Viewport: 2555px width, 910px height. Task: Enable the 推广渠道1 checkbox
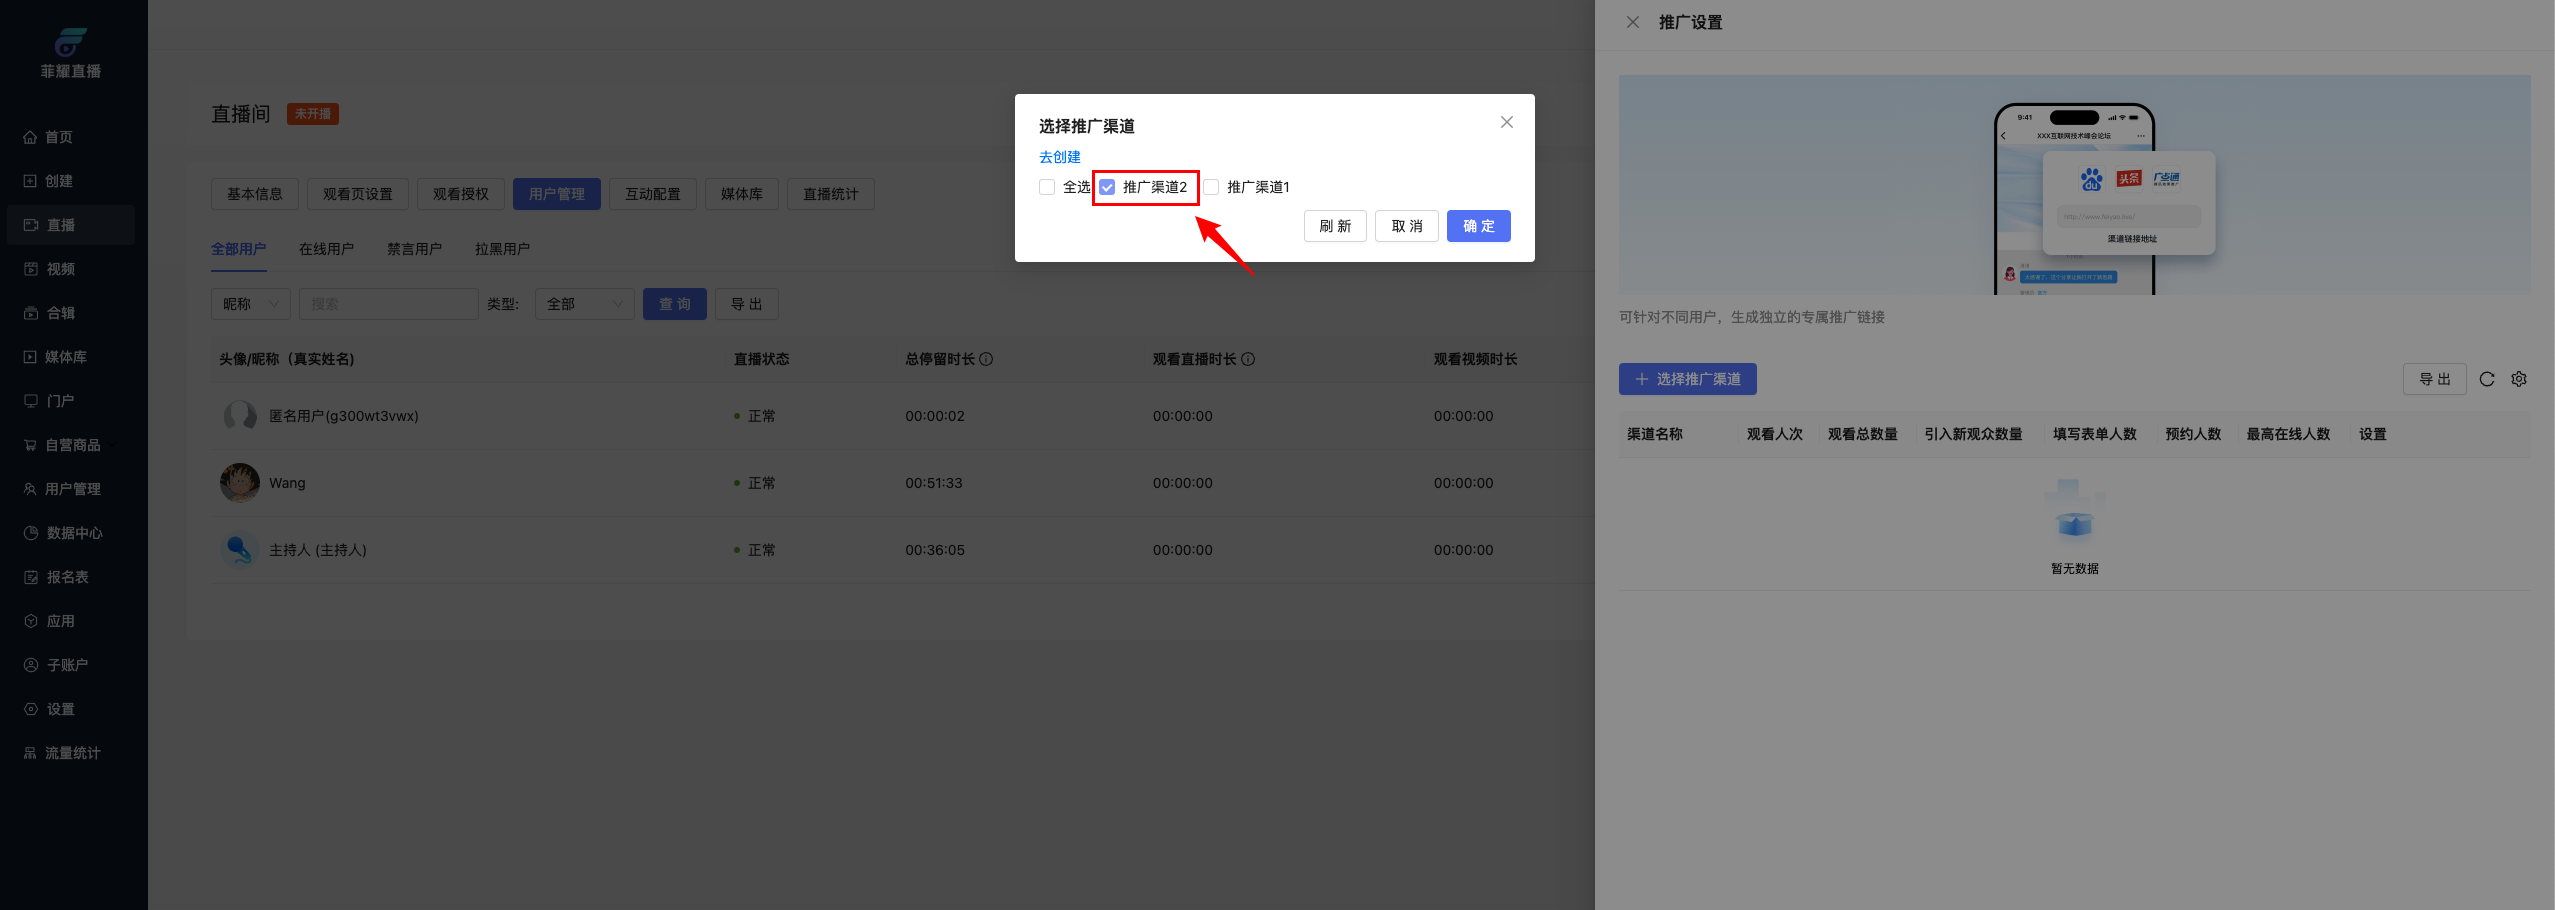[1211, 187]
